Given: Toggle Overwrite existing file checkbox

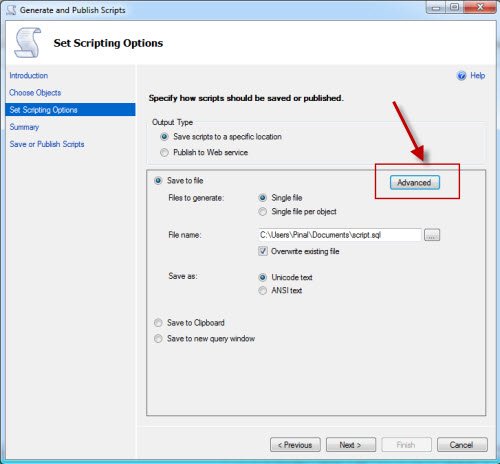Looking at the screenshot, I should [263, 251].
